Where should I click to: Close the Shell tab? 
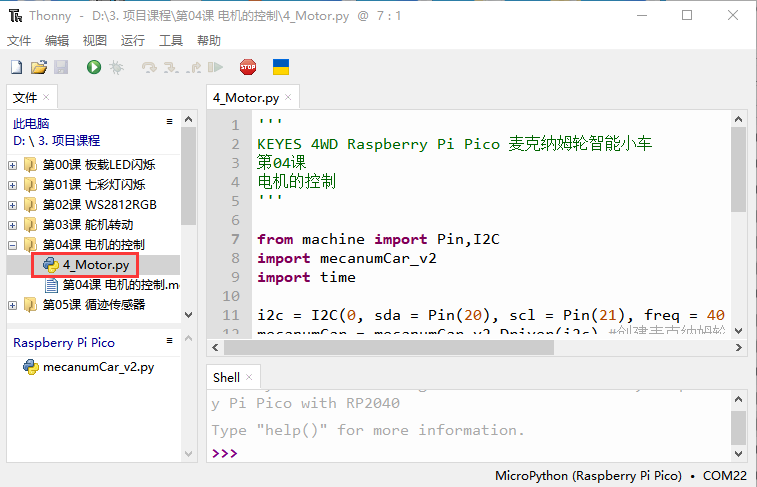(x=249, y=377)
